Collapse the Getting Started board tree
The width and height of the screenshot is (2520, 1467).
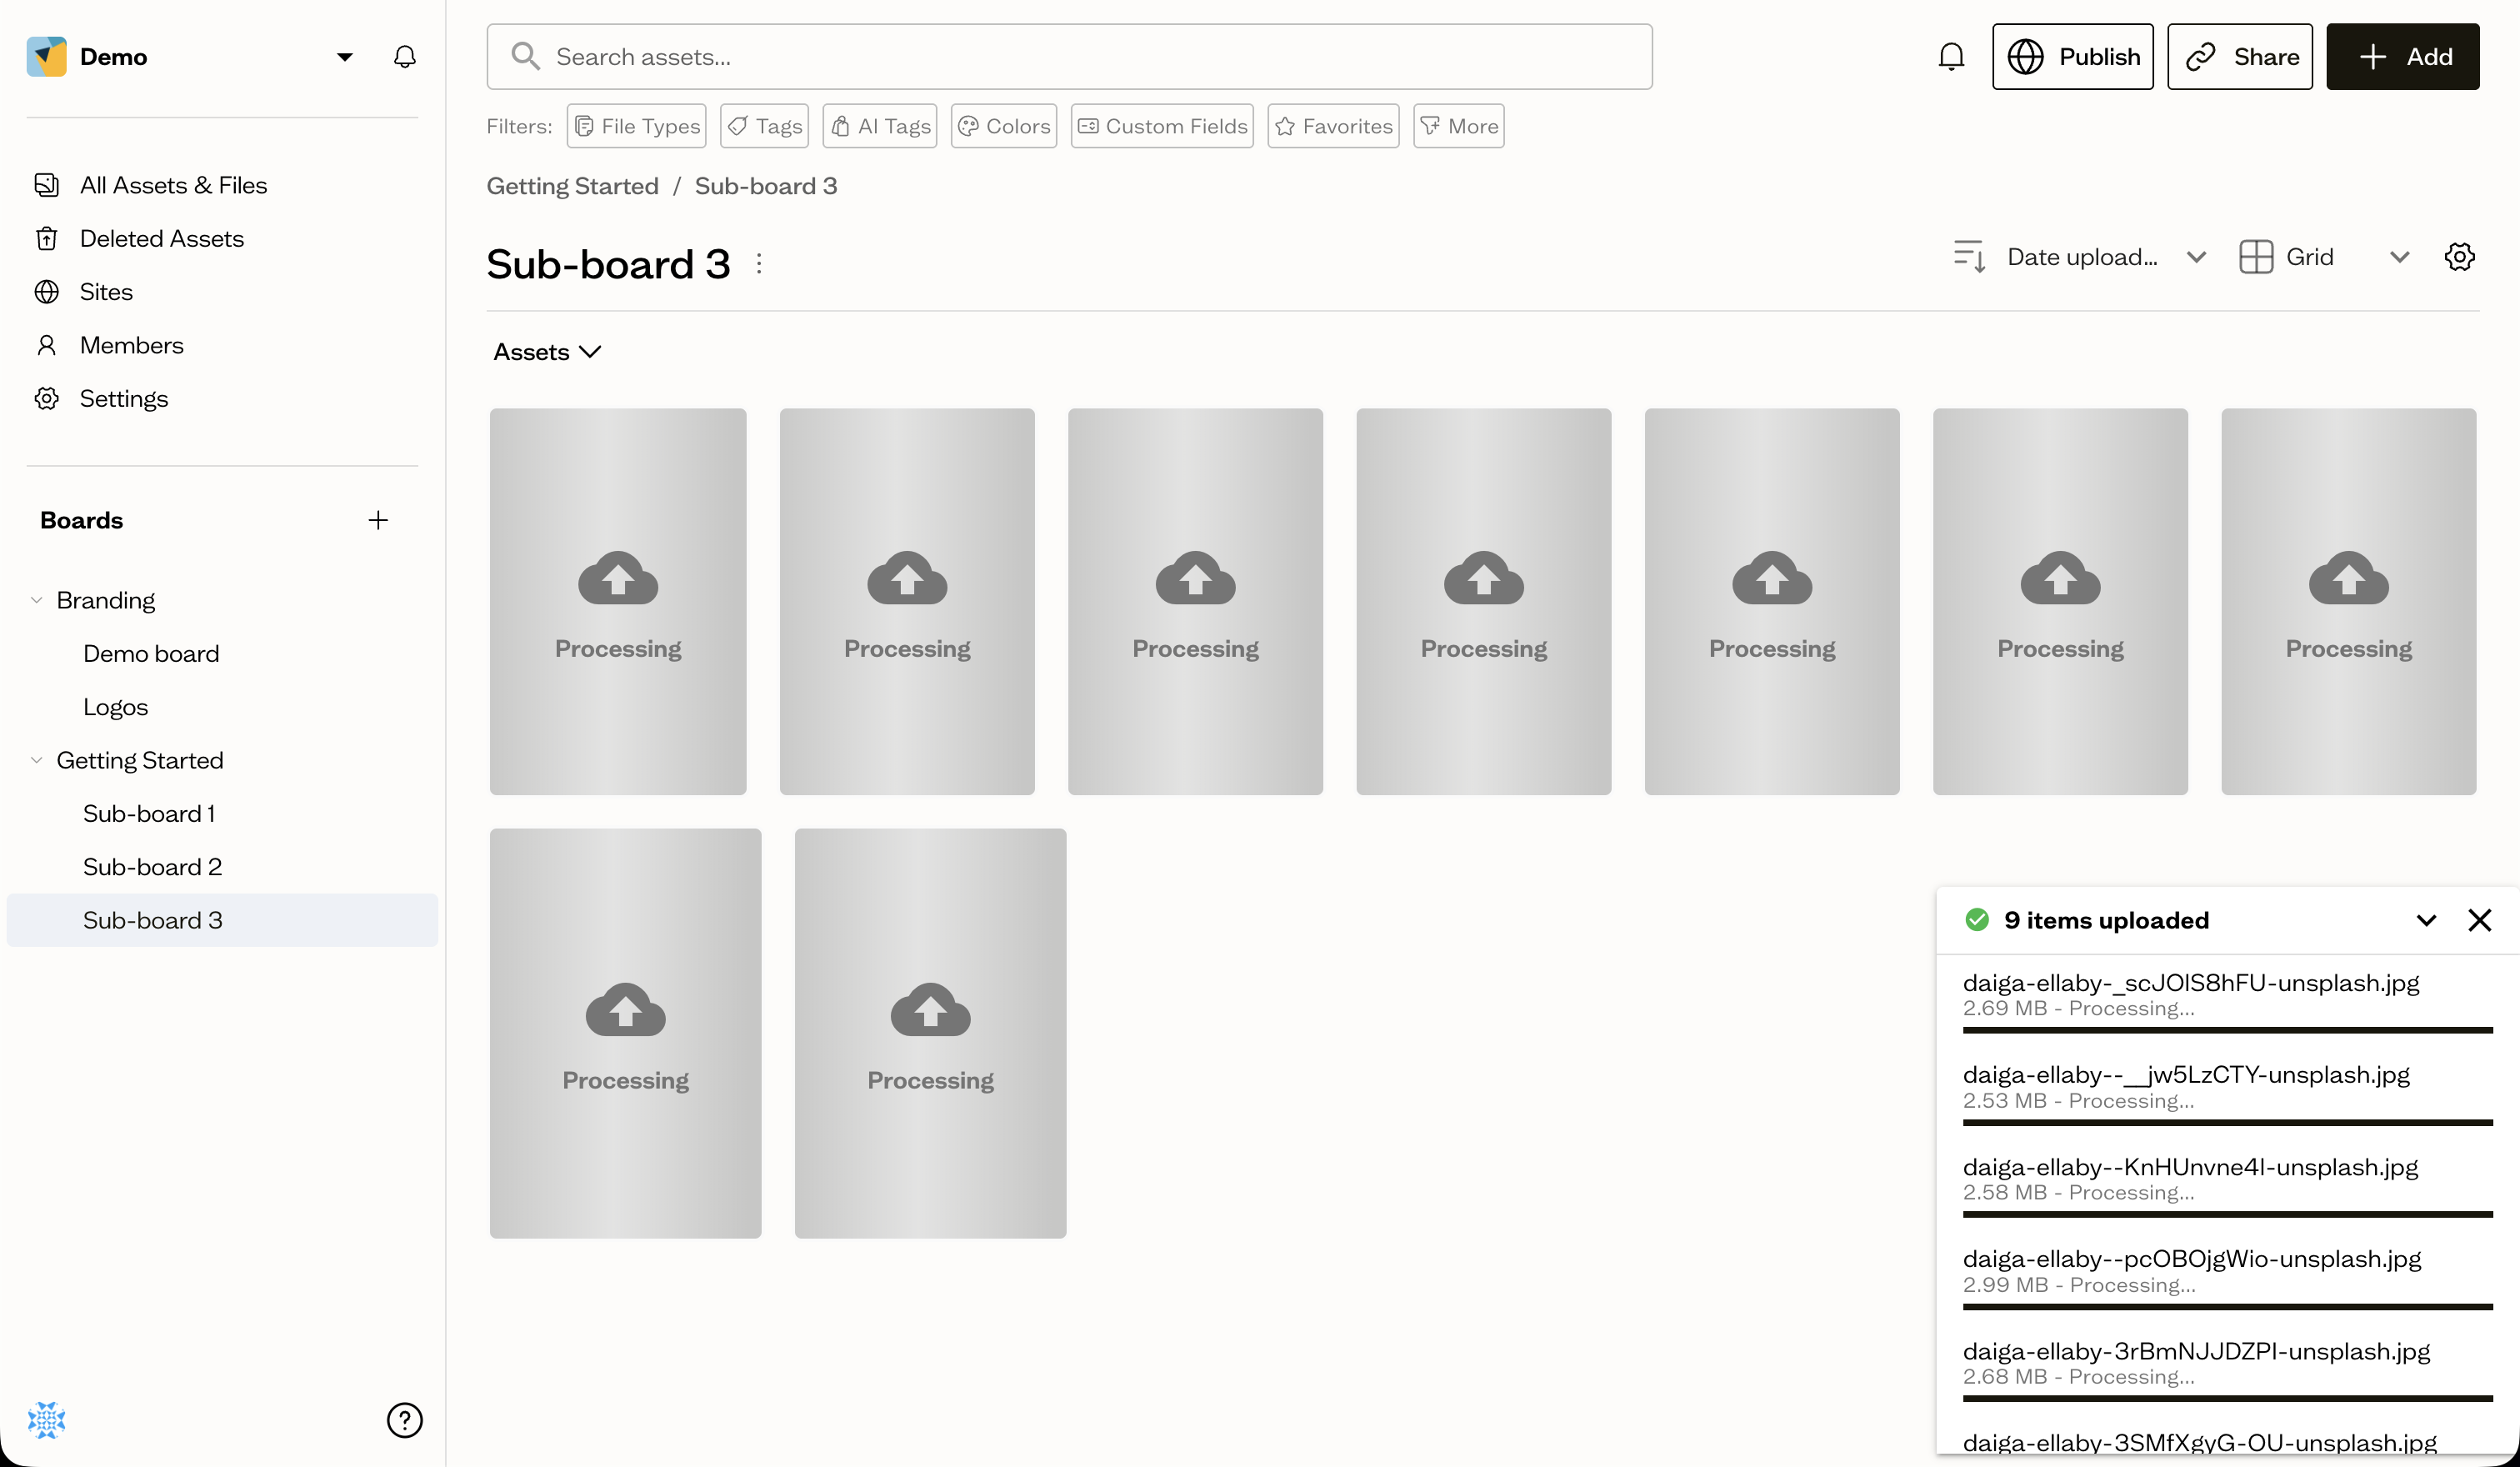pyautogui.click(x=36, y=760)
